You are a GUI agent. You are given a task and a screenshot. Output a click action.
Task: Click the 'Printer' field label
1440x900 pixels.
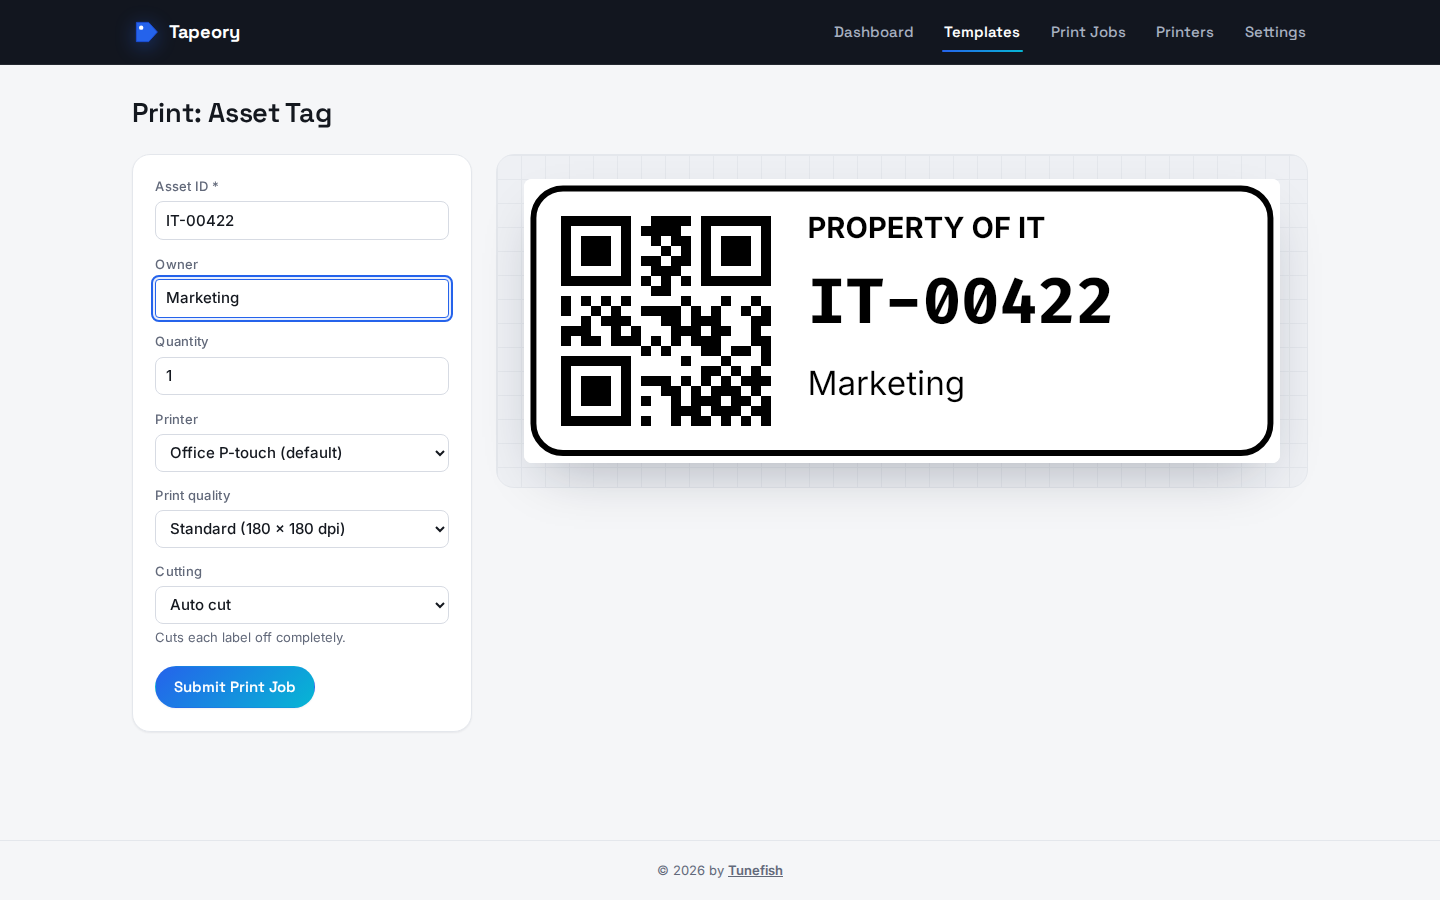(177, 420)
